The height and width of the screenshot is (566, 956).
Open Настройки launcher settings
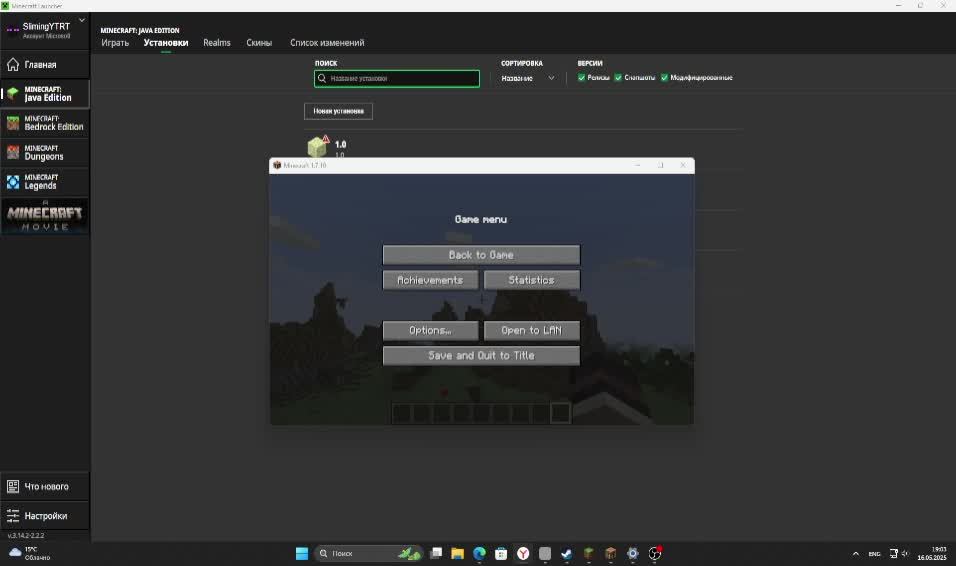pos(45,515)
